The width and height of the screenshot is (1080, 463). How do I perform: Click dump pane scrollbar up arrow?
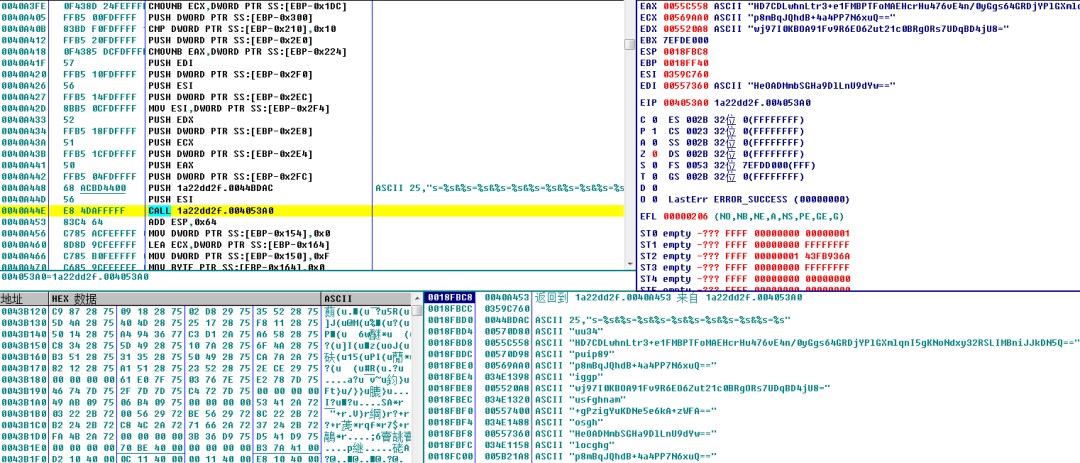[418, 299]
